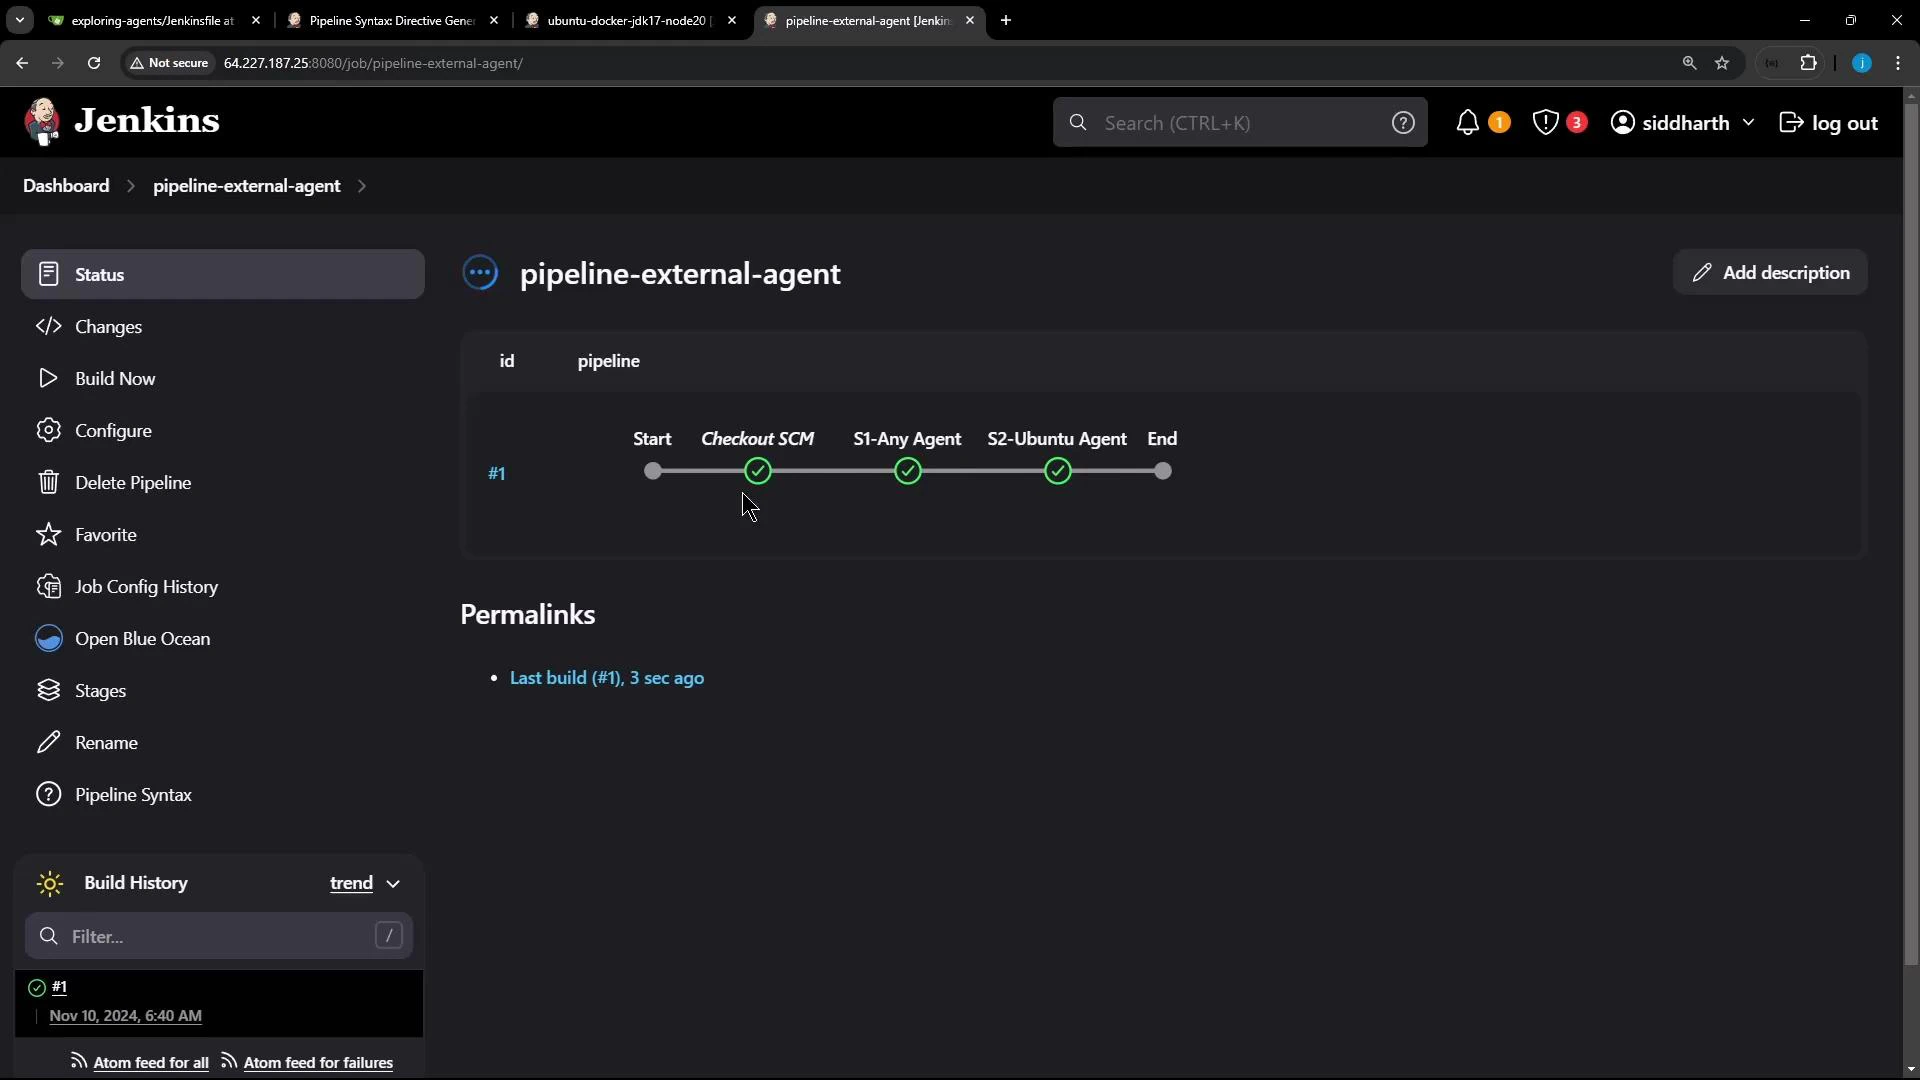Toggle the browser bookmark star
This screenshot has height=1080, width=1920.
coord(1722,63)
